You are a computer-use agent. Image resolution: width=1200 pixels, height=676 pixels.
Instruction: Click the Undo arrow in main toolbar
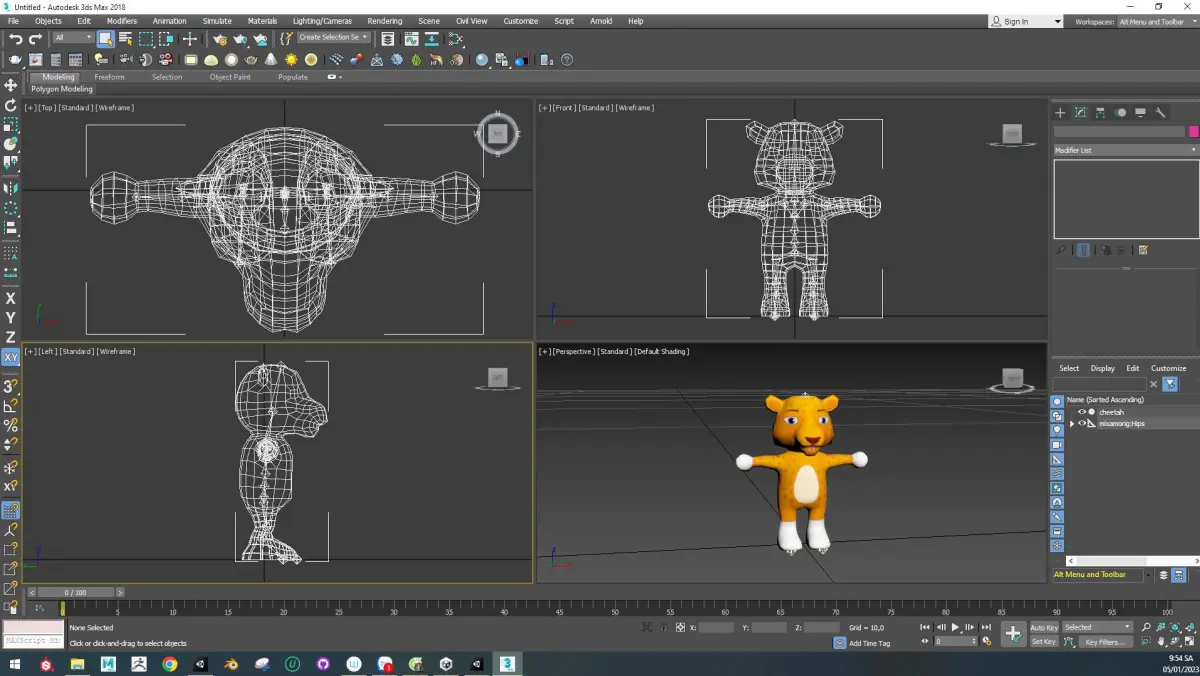[x=16, y=39]
